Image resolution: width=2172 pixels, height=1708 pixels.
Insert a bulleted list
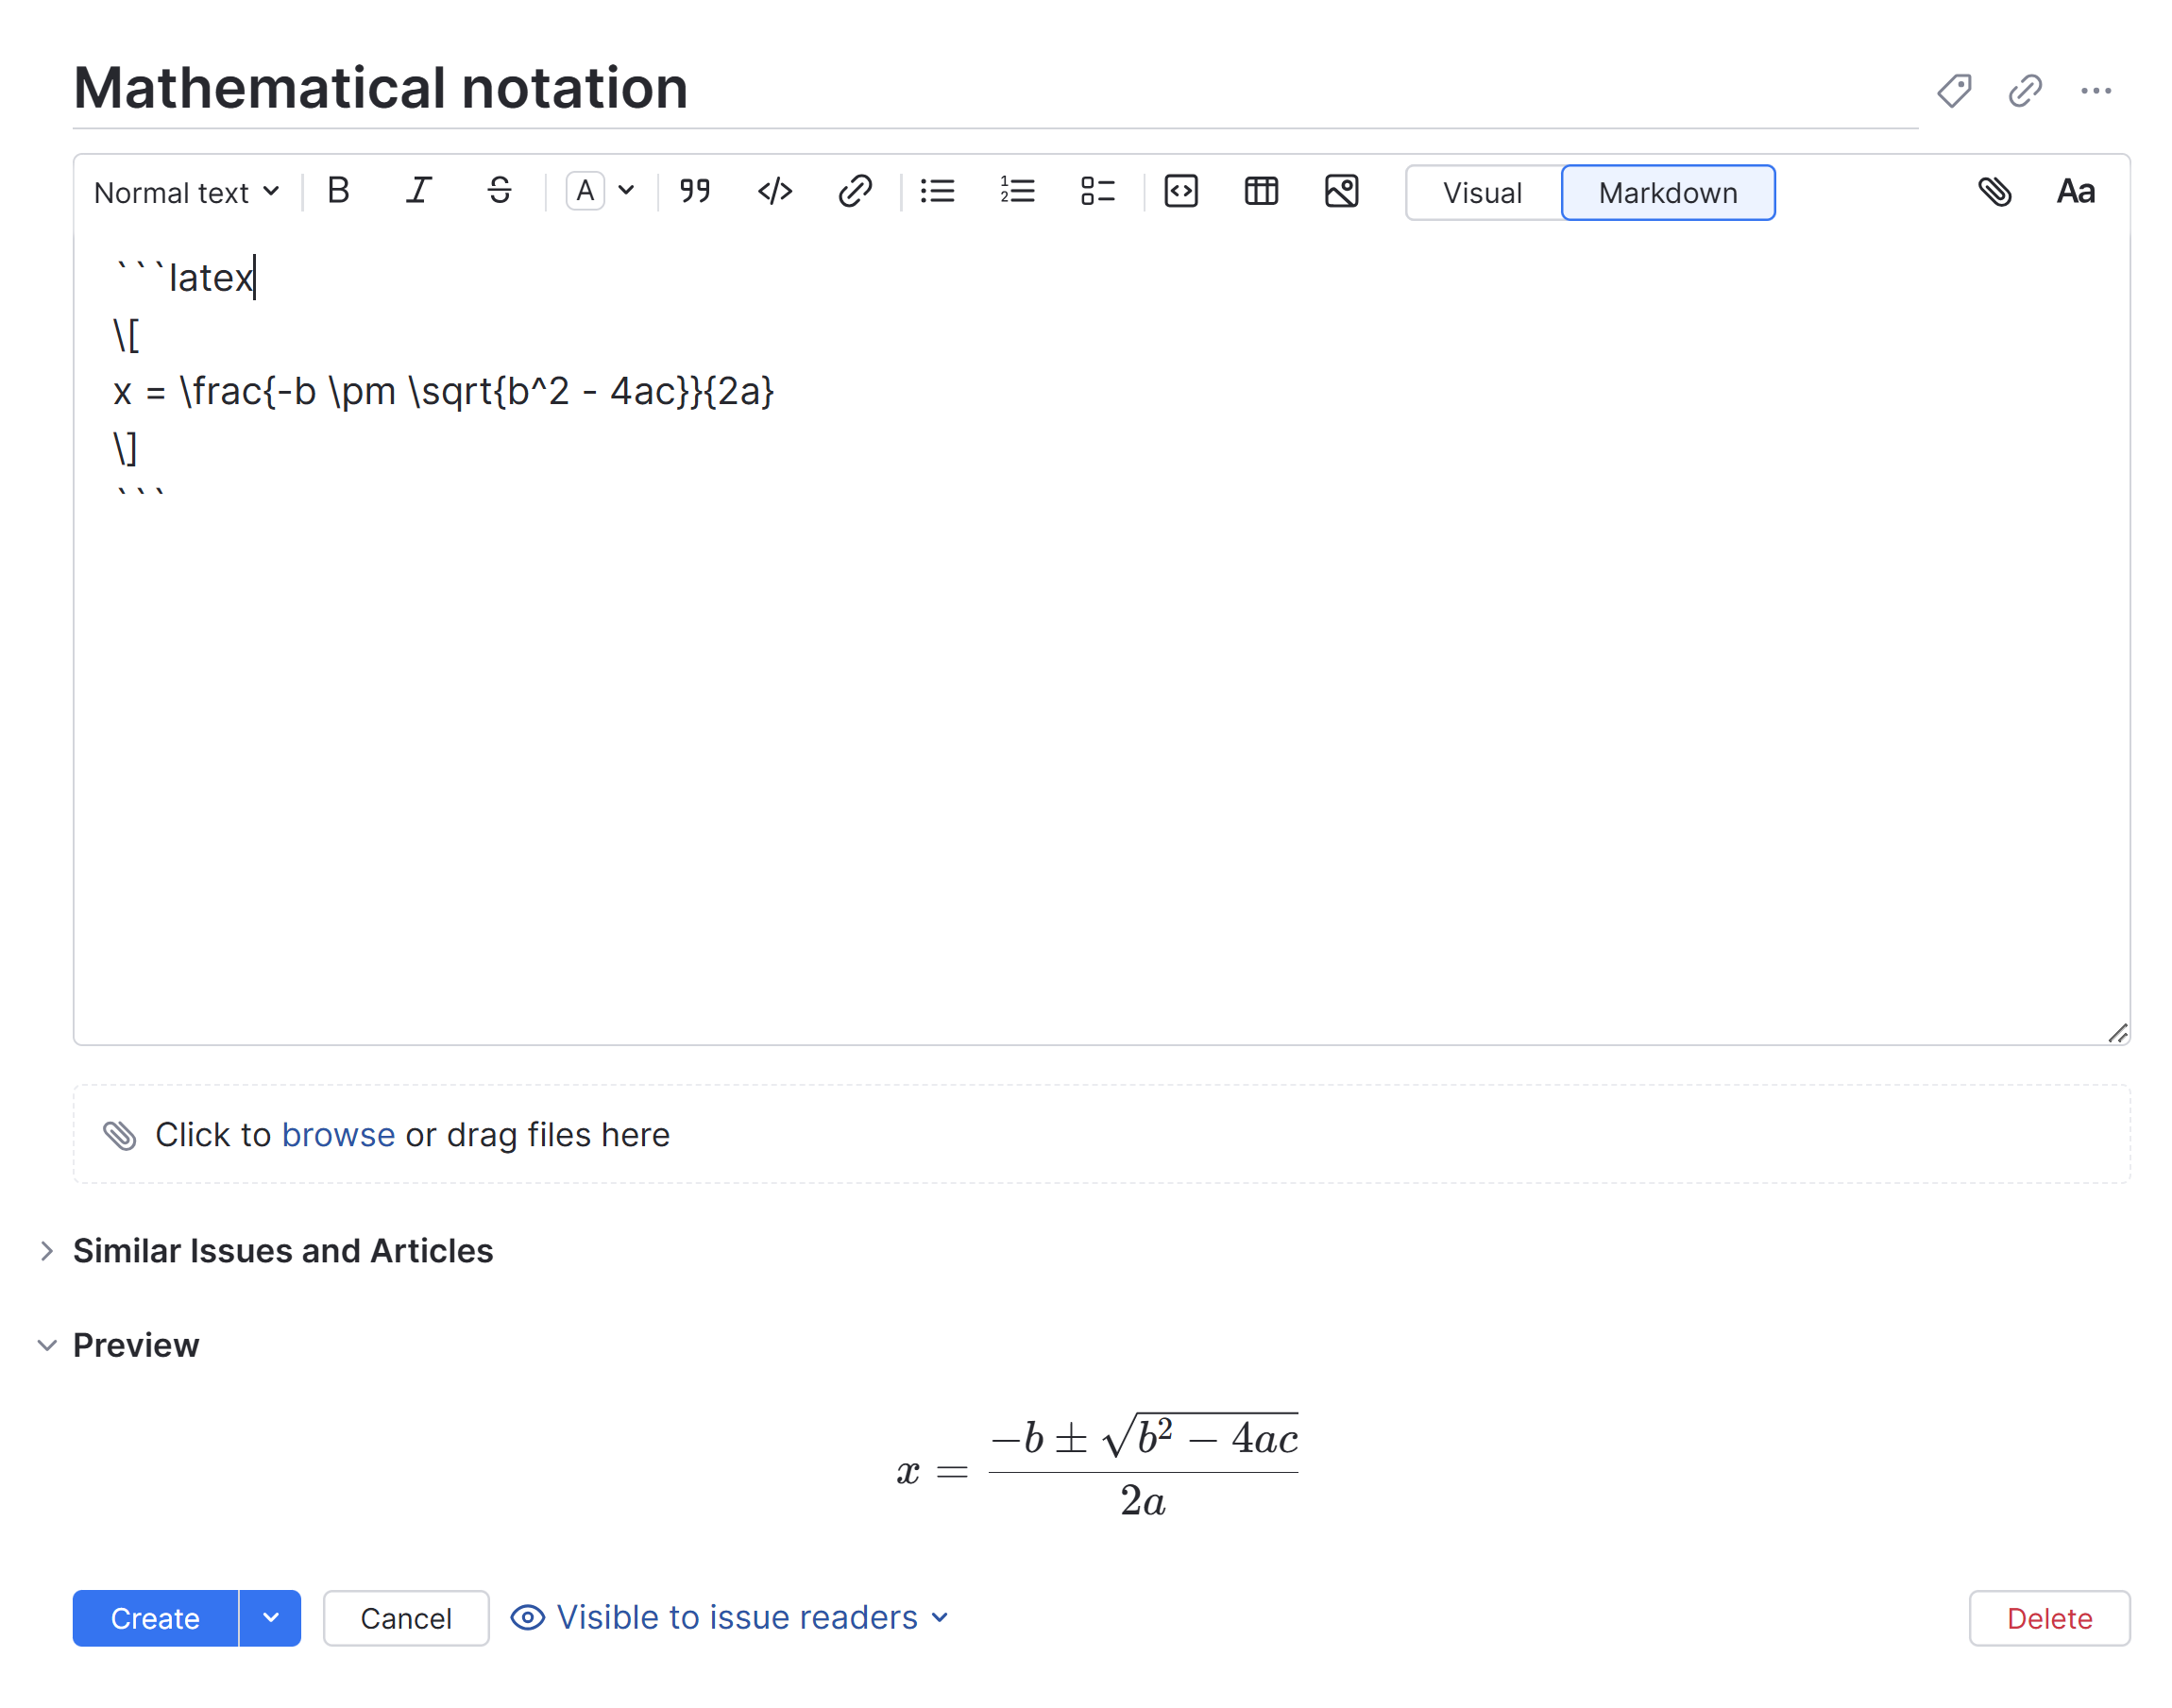point(937,191)
